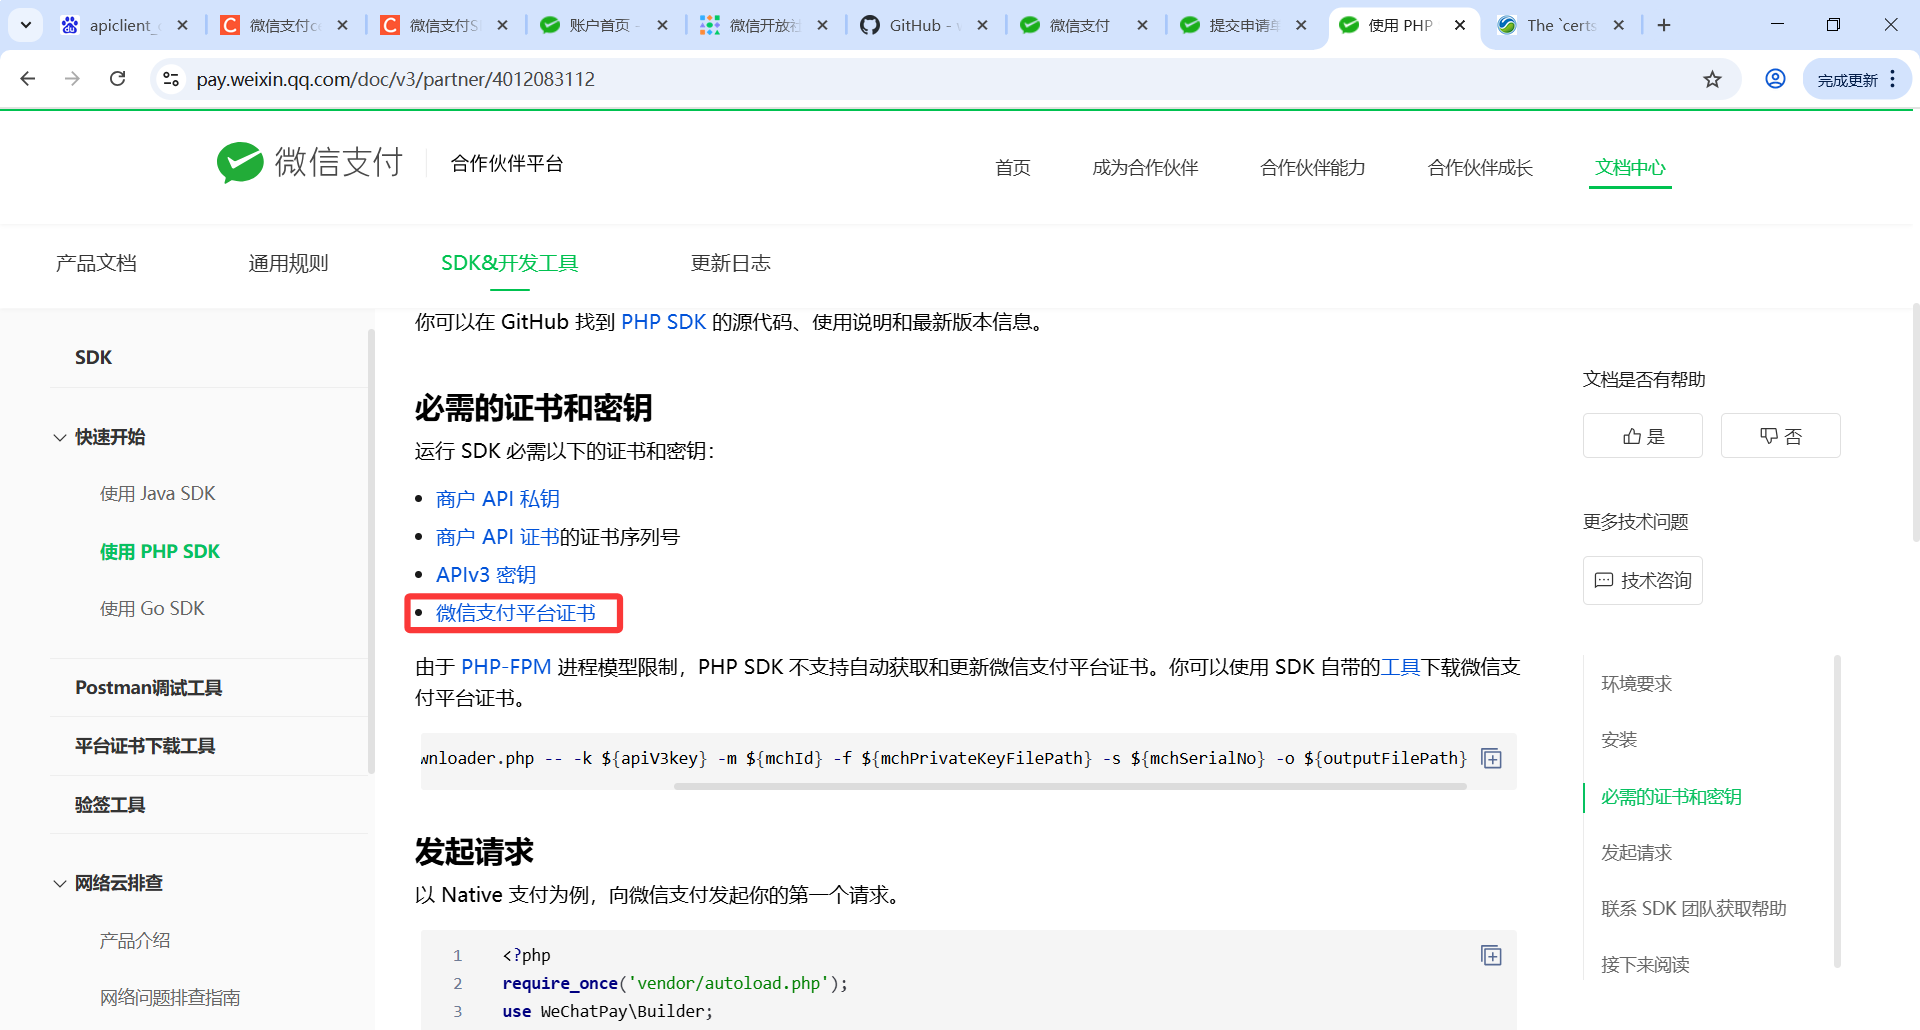1920x1030 pixels.
Task: Open the 微信支付平台证书 link
Action: coord(516,612)
